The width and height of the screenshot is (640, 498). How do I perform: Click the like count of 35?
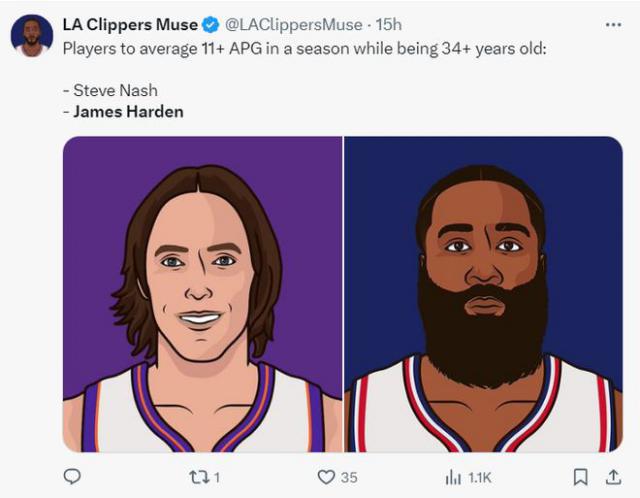coord(349,478)
